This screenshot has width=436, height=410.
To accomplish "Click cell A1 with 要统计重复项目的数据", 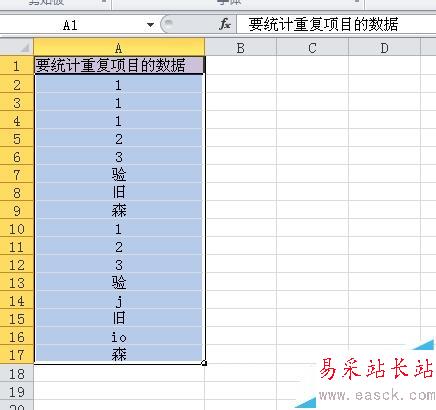I will [x=119, y=65].
